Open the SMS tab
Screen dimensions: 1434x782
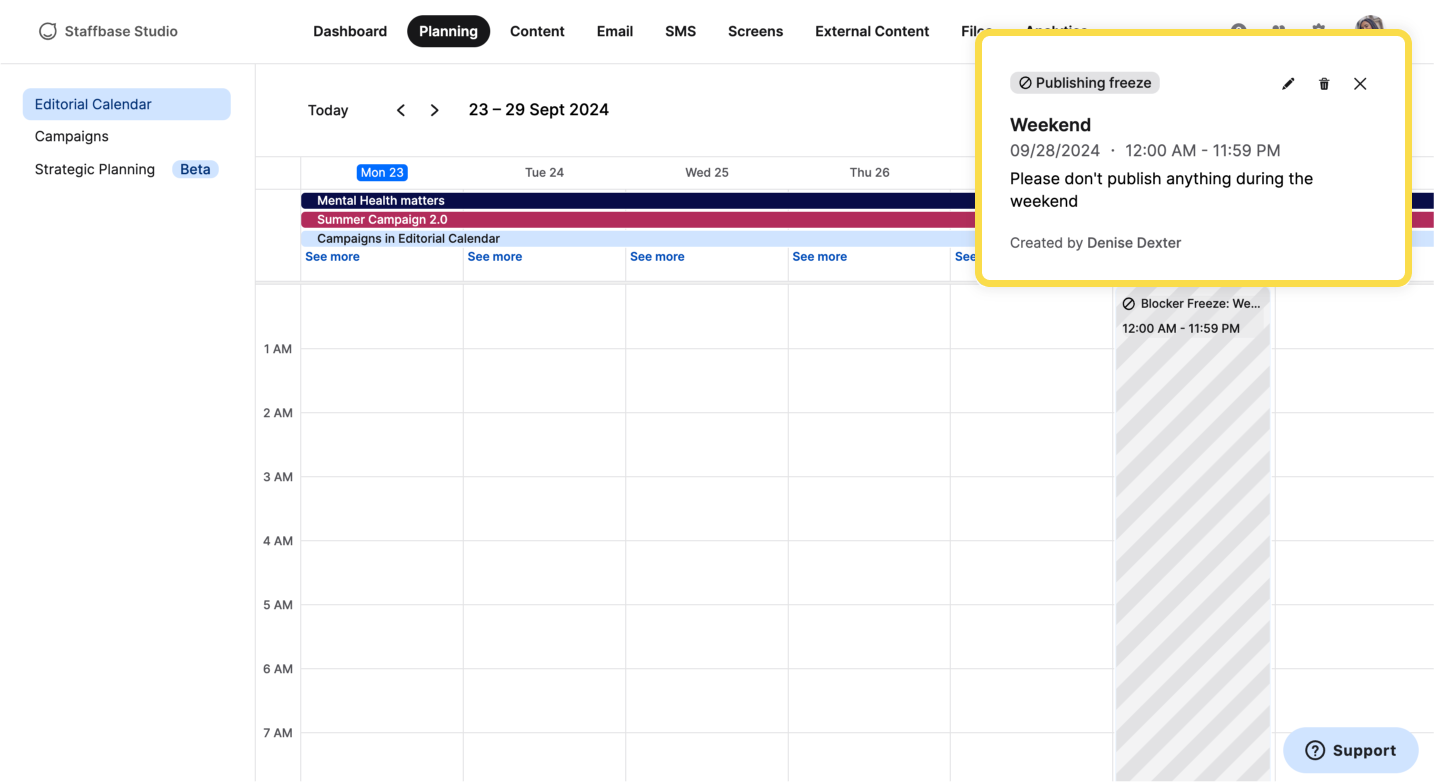click(x=680, y=31)
